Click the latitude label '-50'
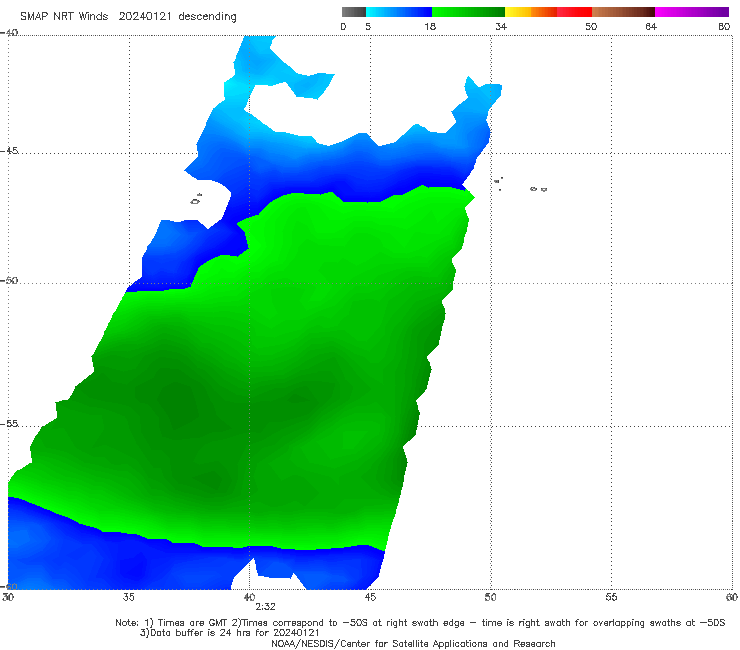This screenshot has height=650, width=740. point(9,280)
